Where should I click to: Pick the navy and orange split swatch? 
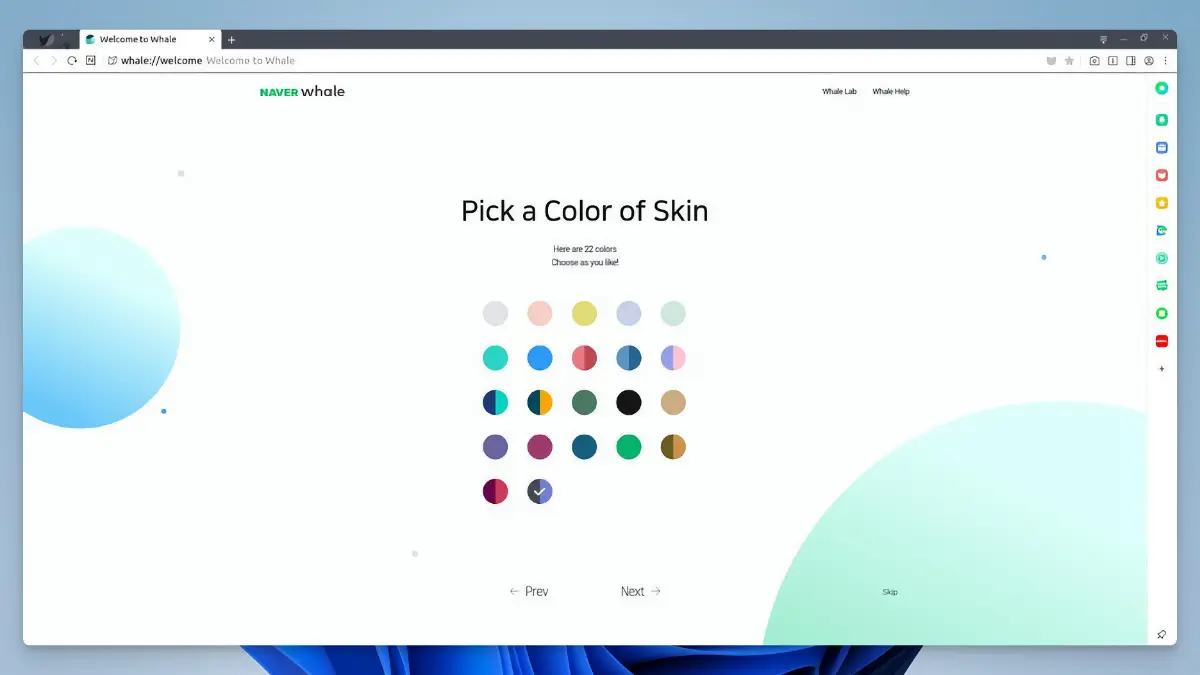coord(540,402)
